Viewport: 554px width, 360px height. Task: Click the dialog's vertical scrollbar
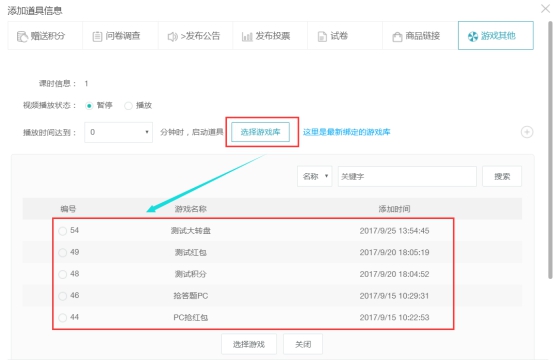[550, 150]
